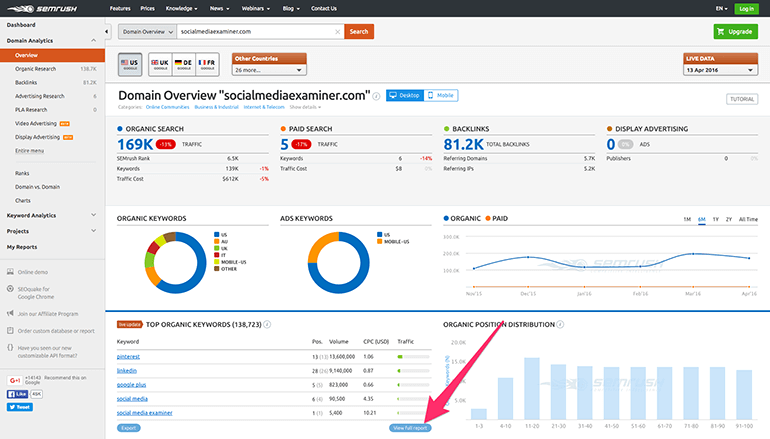Clear the domain search field
This screenshot has width=770, height=439.
[x=337, y=31]
